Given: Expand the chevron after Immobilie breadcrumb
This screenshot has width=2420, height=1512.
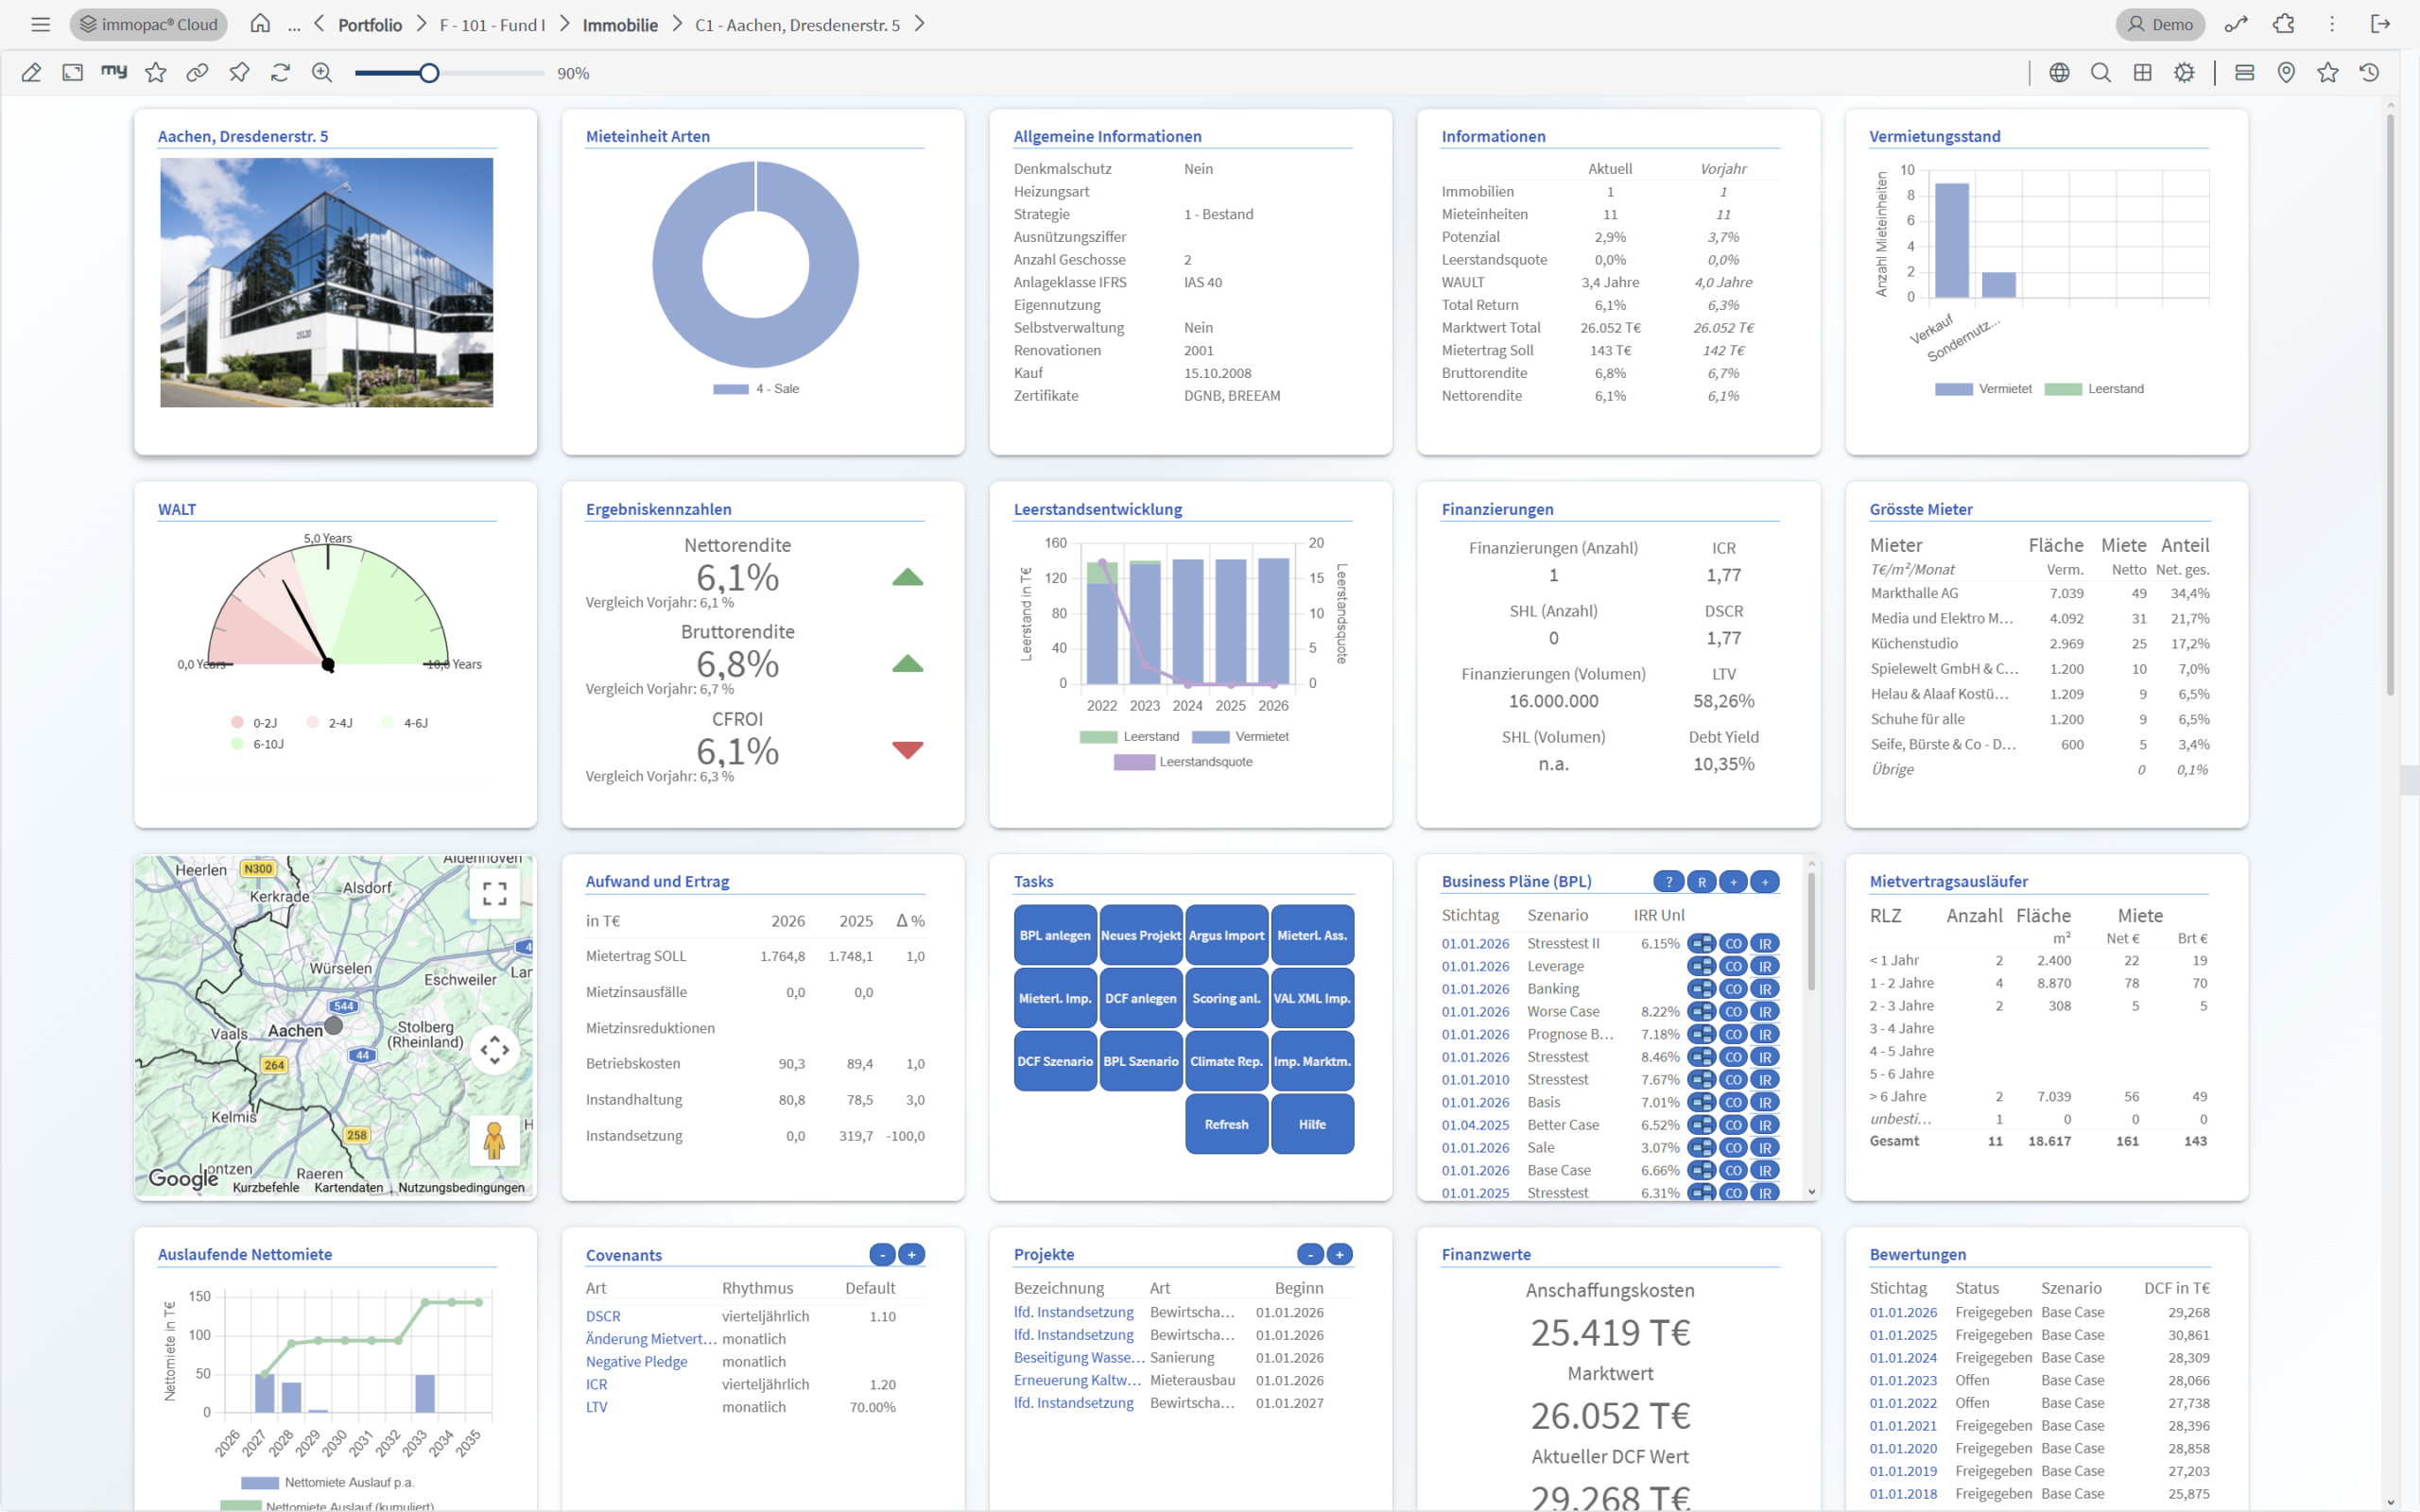Looking at the screenshot, I should [677, 24].
